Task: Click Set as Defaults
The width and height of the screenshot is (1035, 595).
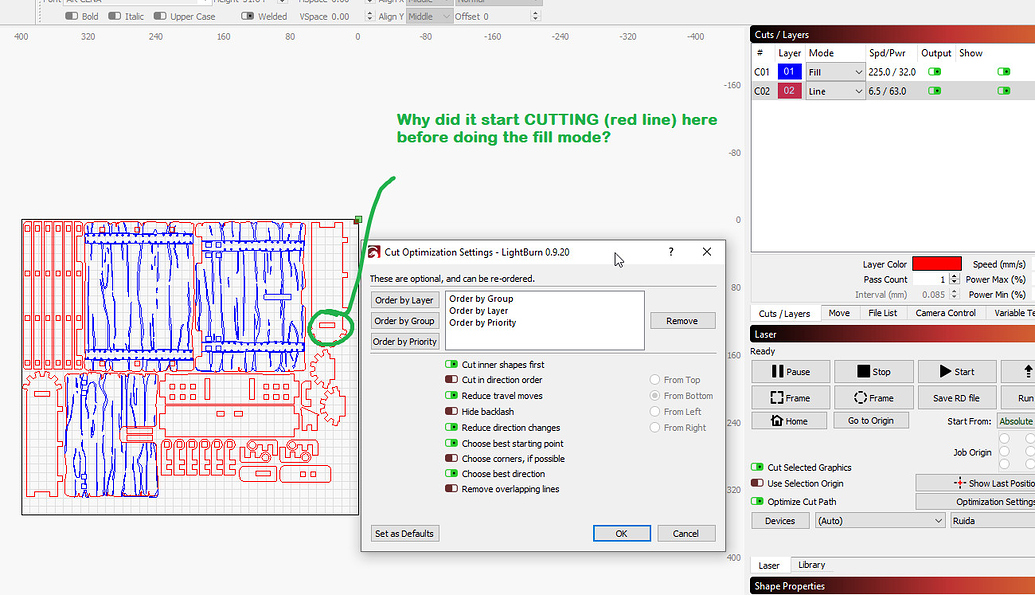Action: pyautogui.click(x=404, y=533)
